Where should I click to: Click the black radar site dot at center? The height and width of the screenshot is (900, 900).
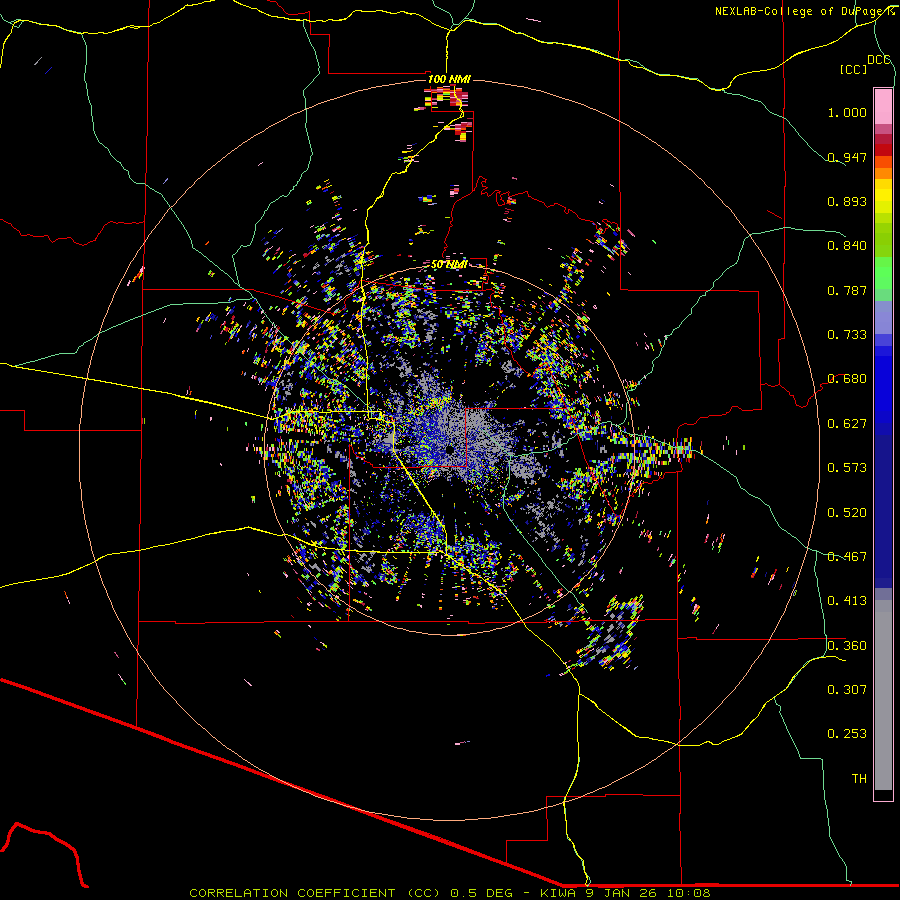pos(450,449)
